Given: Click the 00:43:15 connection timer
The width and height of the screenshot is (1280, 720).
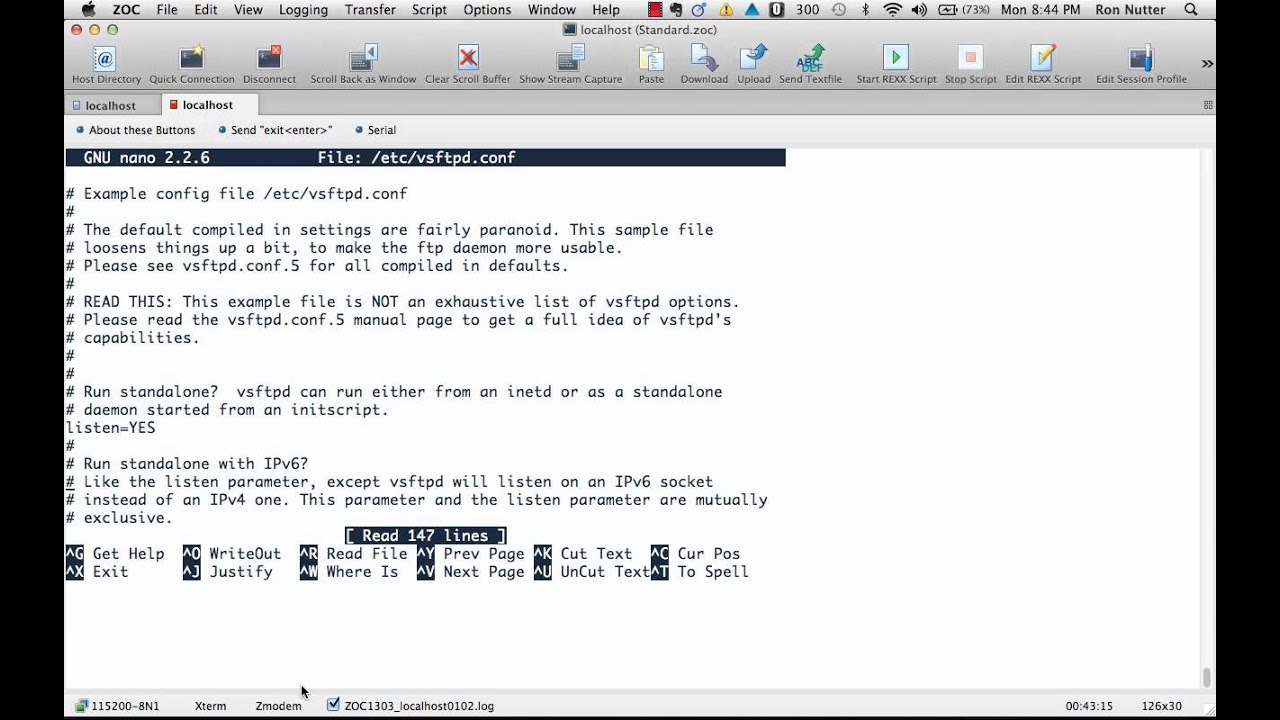Looking at the screenshot, I should 1089,706.
